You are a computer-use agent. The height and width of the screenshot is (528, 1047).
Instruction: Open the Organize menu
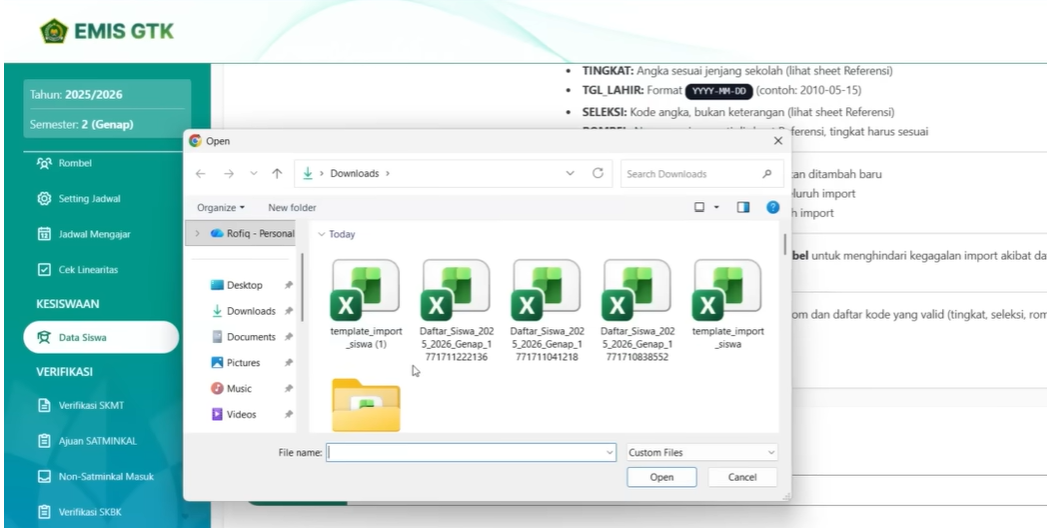tap(220, 208)
